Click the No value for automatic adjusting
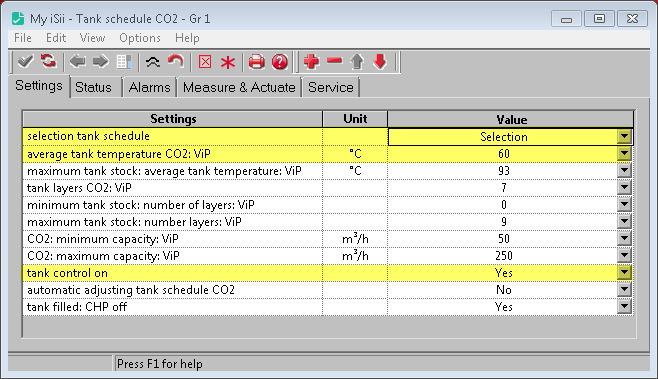Screen dimensions: 658x379 [x=503, y=290]
